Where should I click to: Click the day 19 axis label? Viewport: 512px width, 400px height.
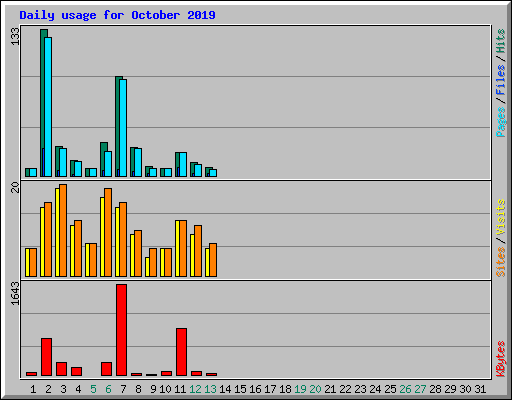click(x=300, y=389)
